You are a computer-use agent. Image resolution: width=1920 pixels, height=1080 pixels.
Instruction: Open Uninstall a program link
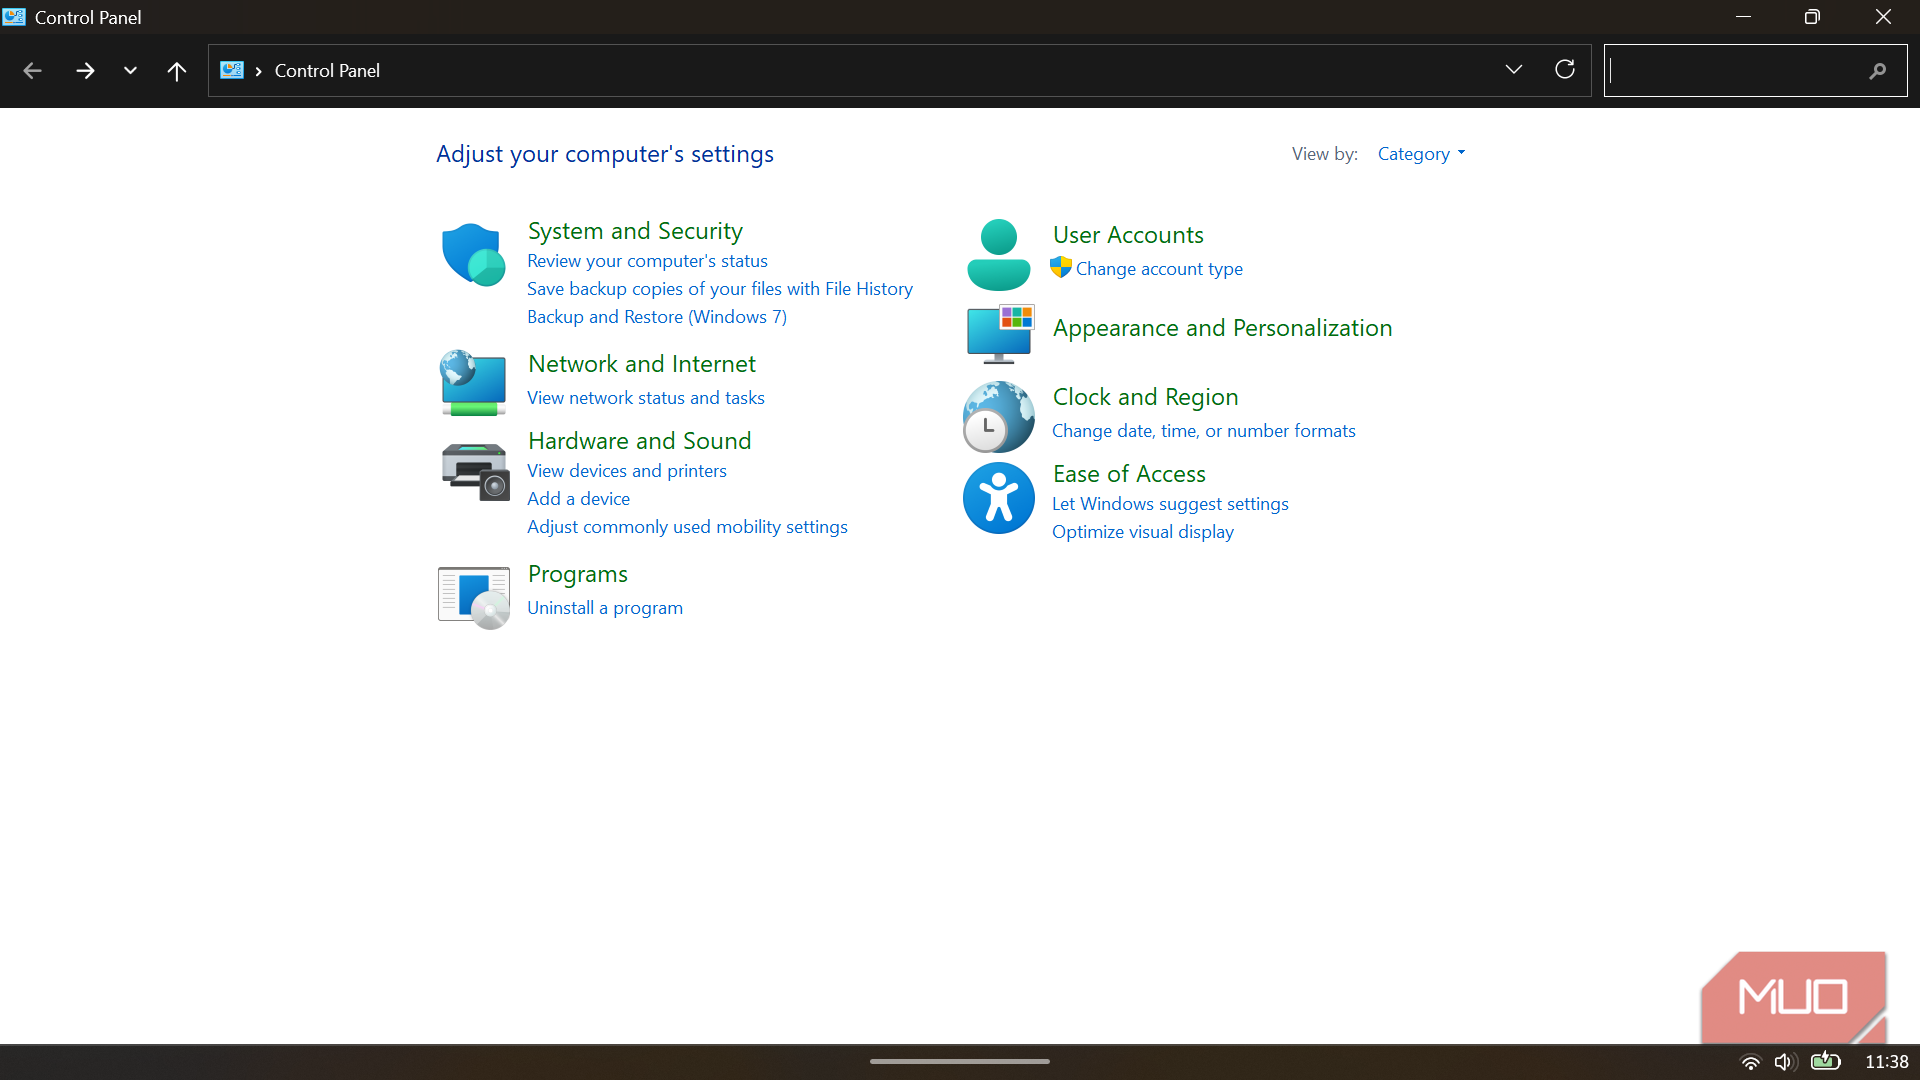(605, 608)
